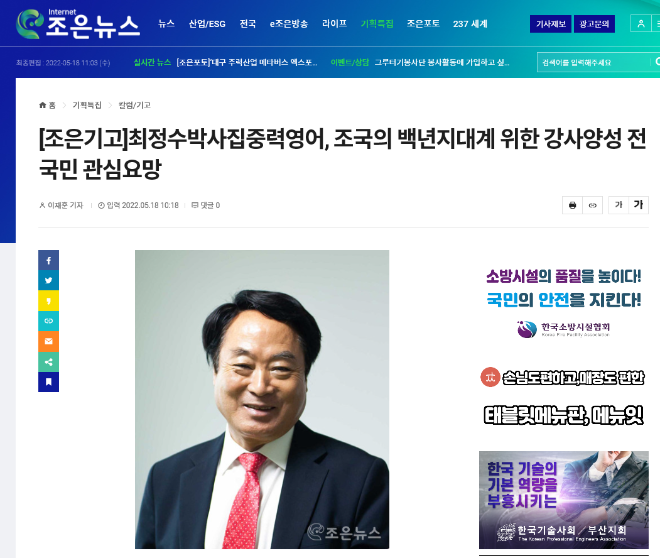The height and width of the screenshot is (558, 660).
Task: Decrease font size with small 가
Action: (x=618, y=205)
